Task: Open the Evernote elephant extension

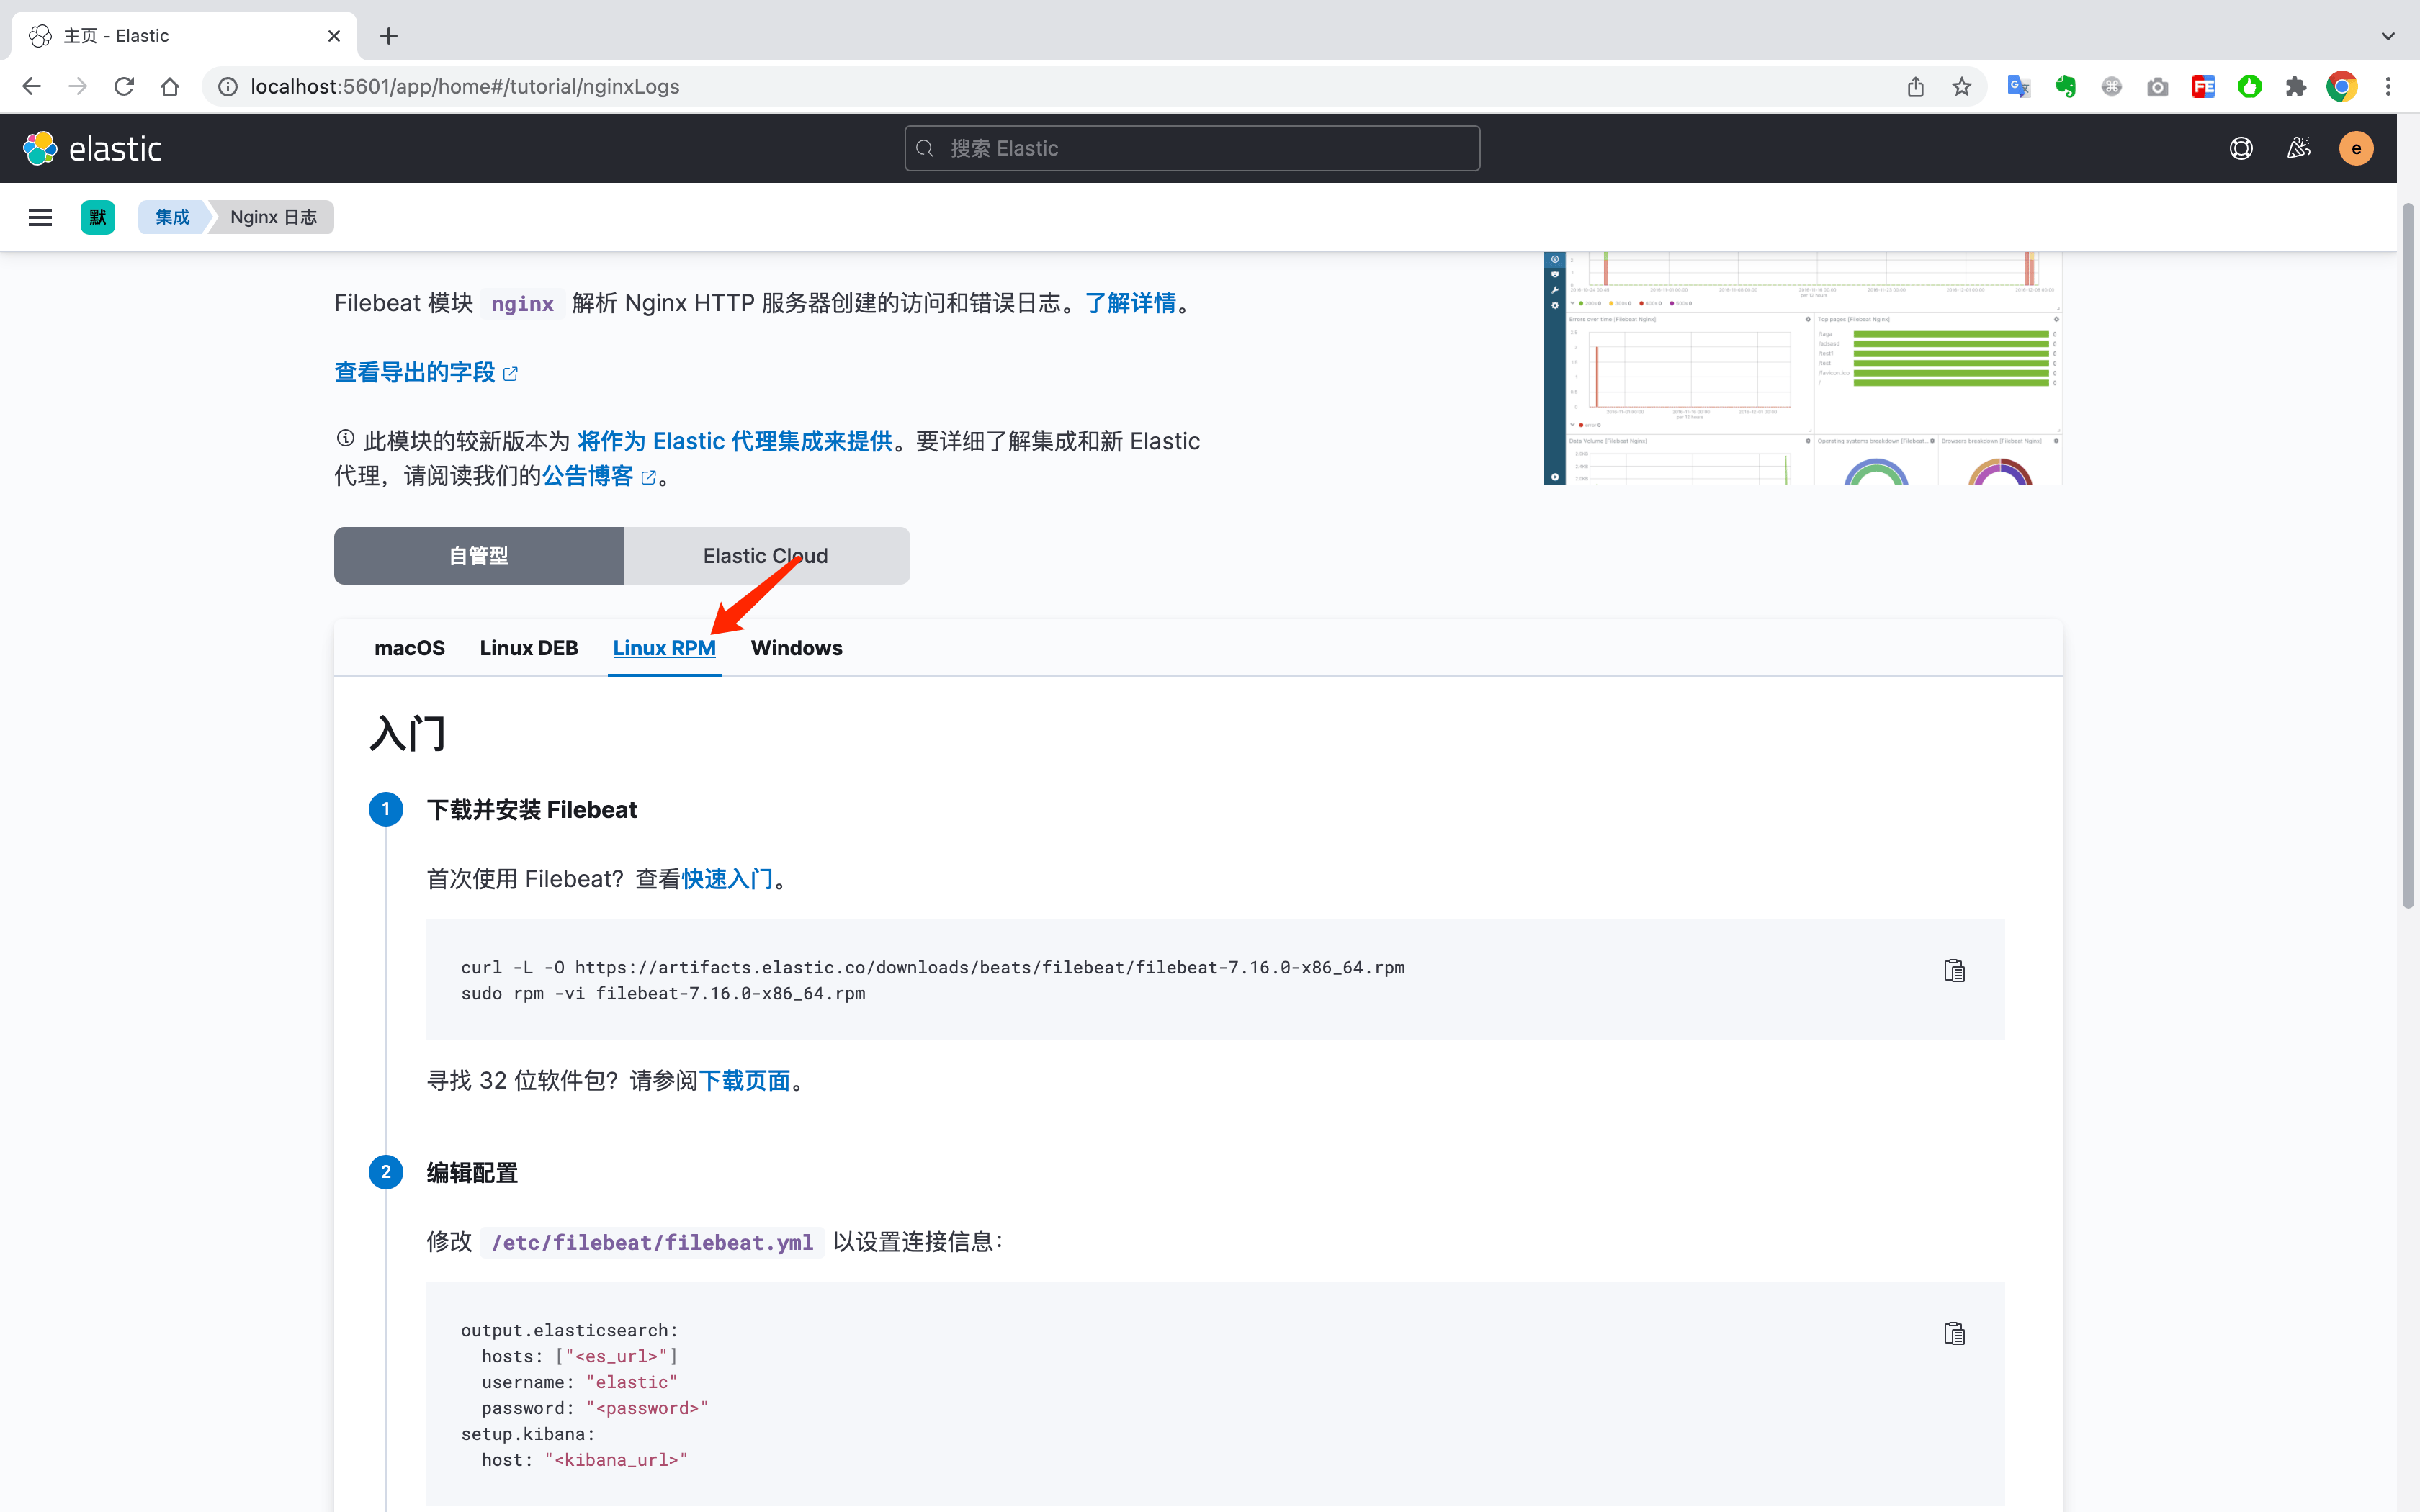Action: (2065, 87)
